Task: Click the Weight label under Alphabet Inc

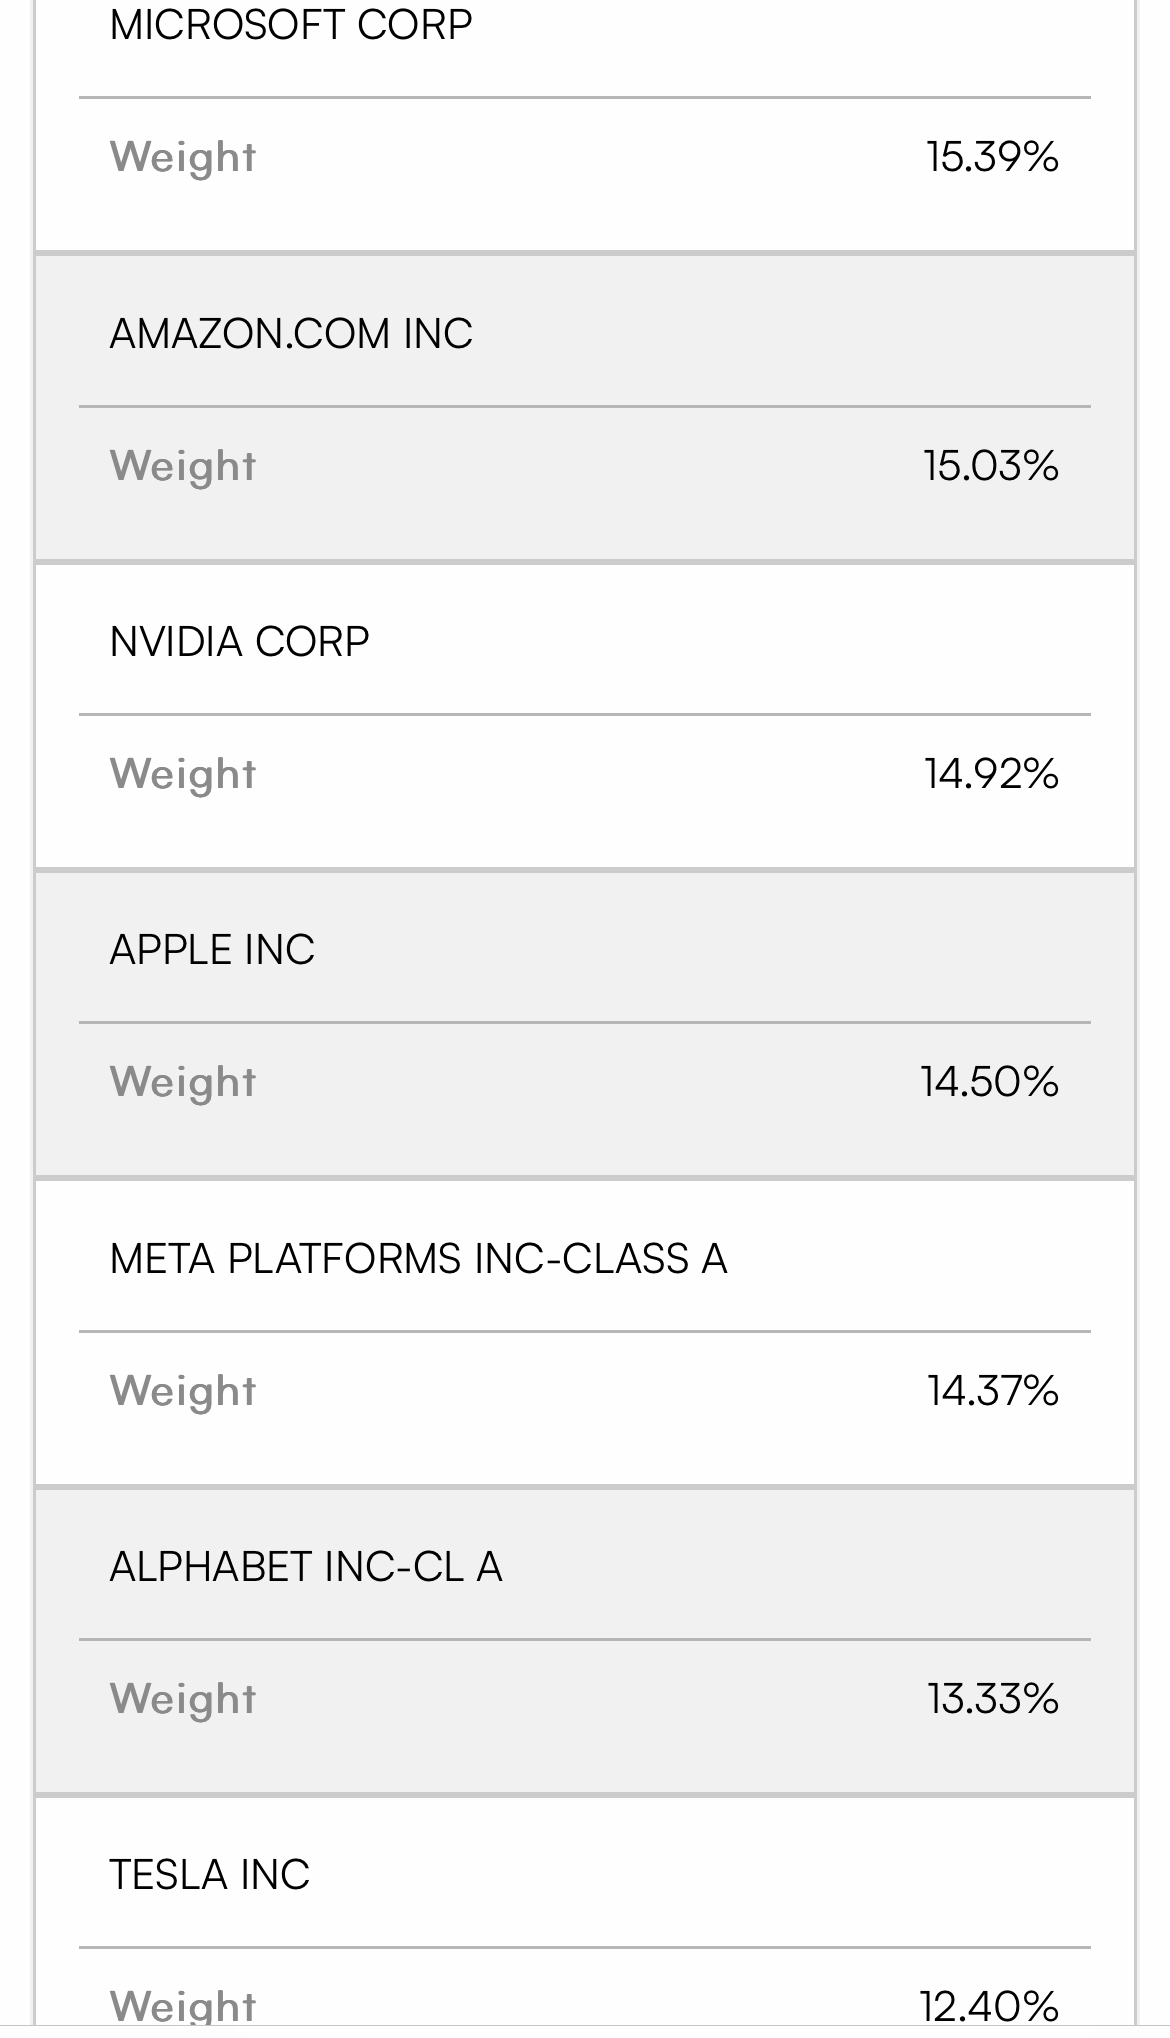Action: click(x=183, y=1700)
